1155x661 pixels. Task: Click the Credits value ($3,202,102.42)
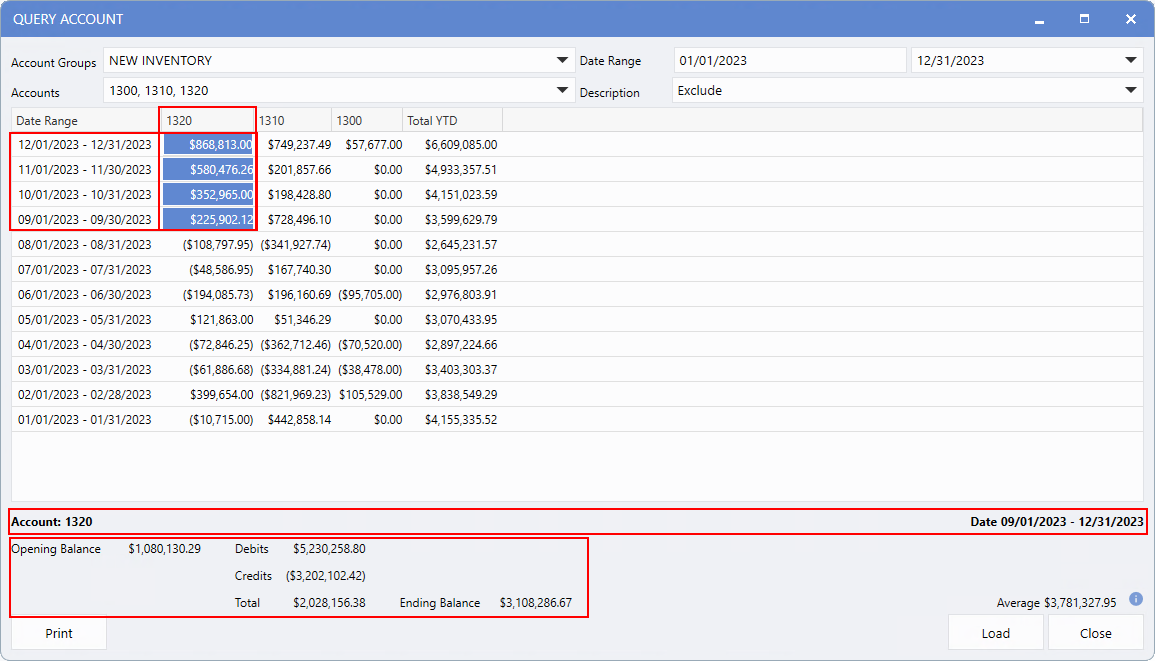(x=326, y=576)
